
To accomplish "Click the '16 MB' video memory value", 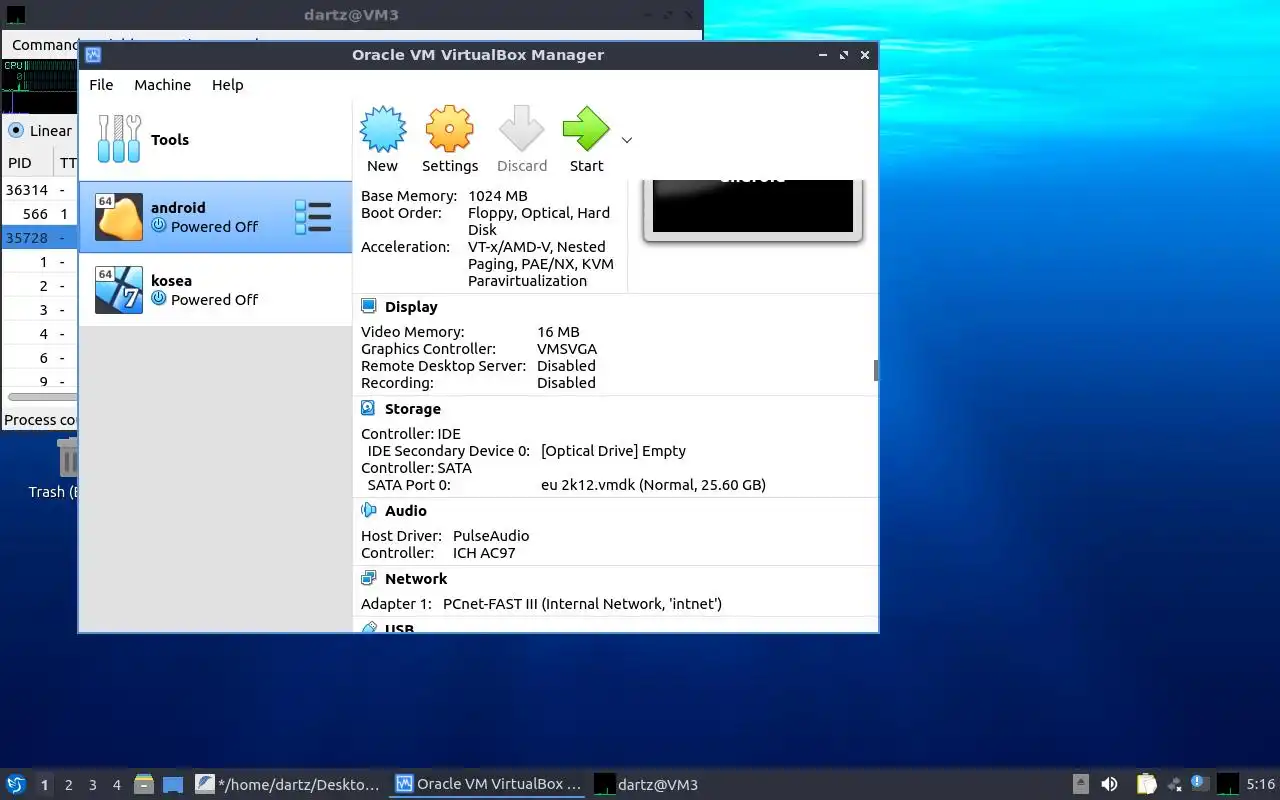I will [x=558, y=332].
